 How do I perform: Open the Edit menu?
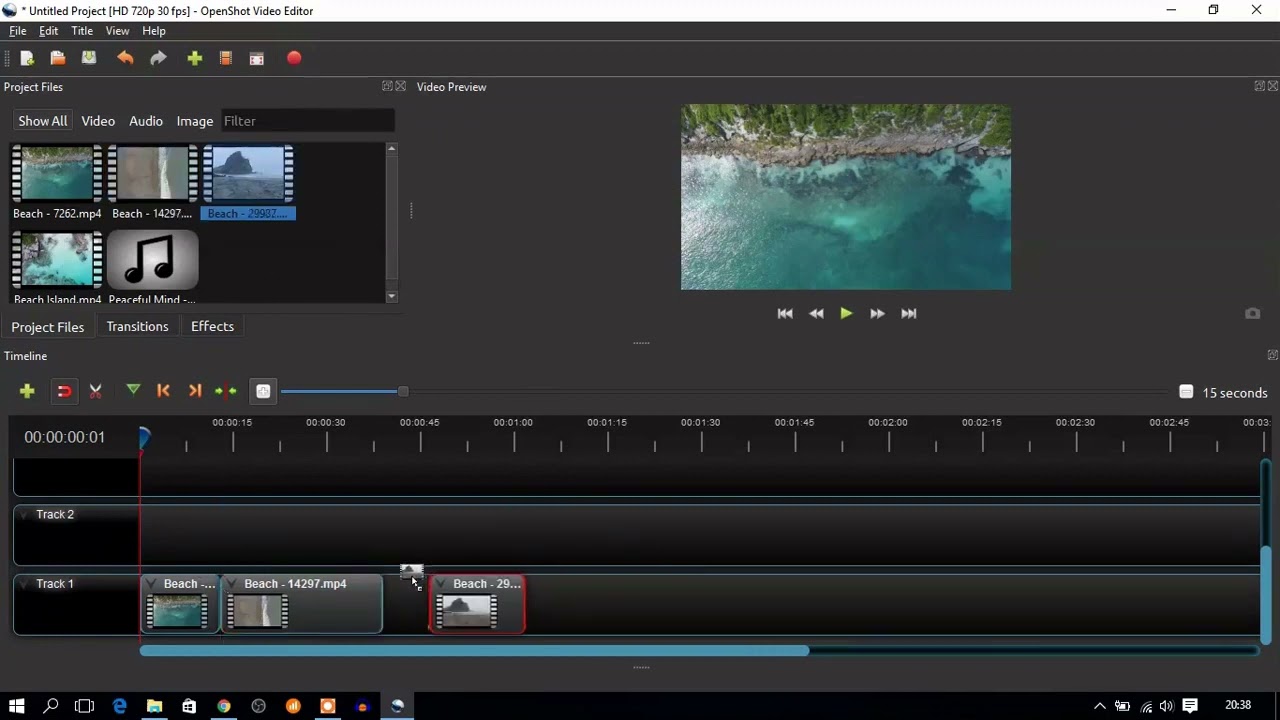(x=49, y=31)
